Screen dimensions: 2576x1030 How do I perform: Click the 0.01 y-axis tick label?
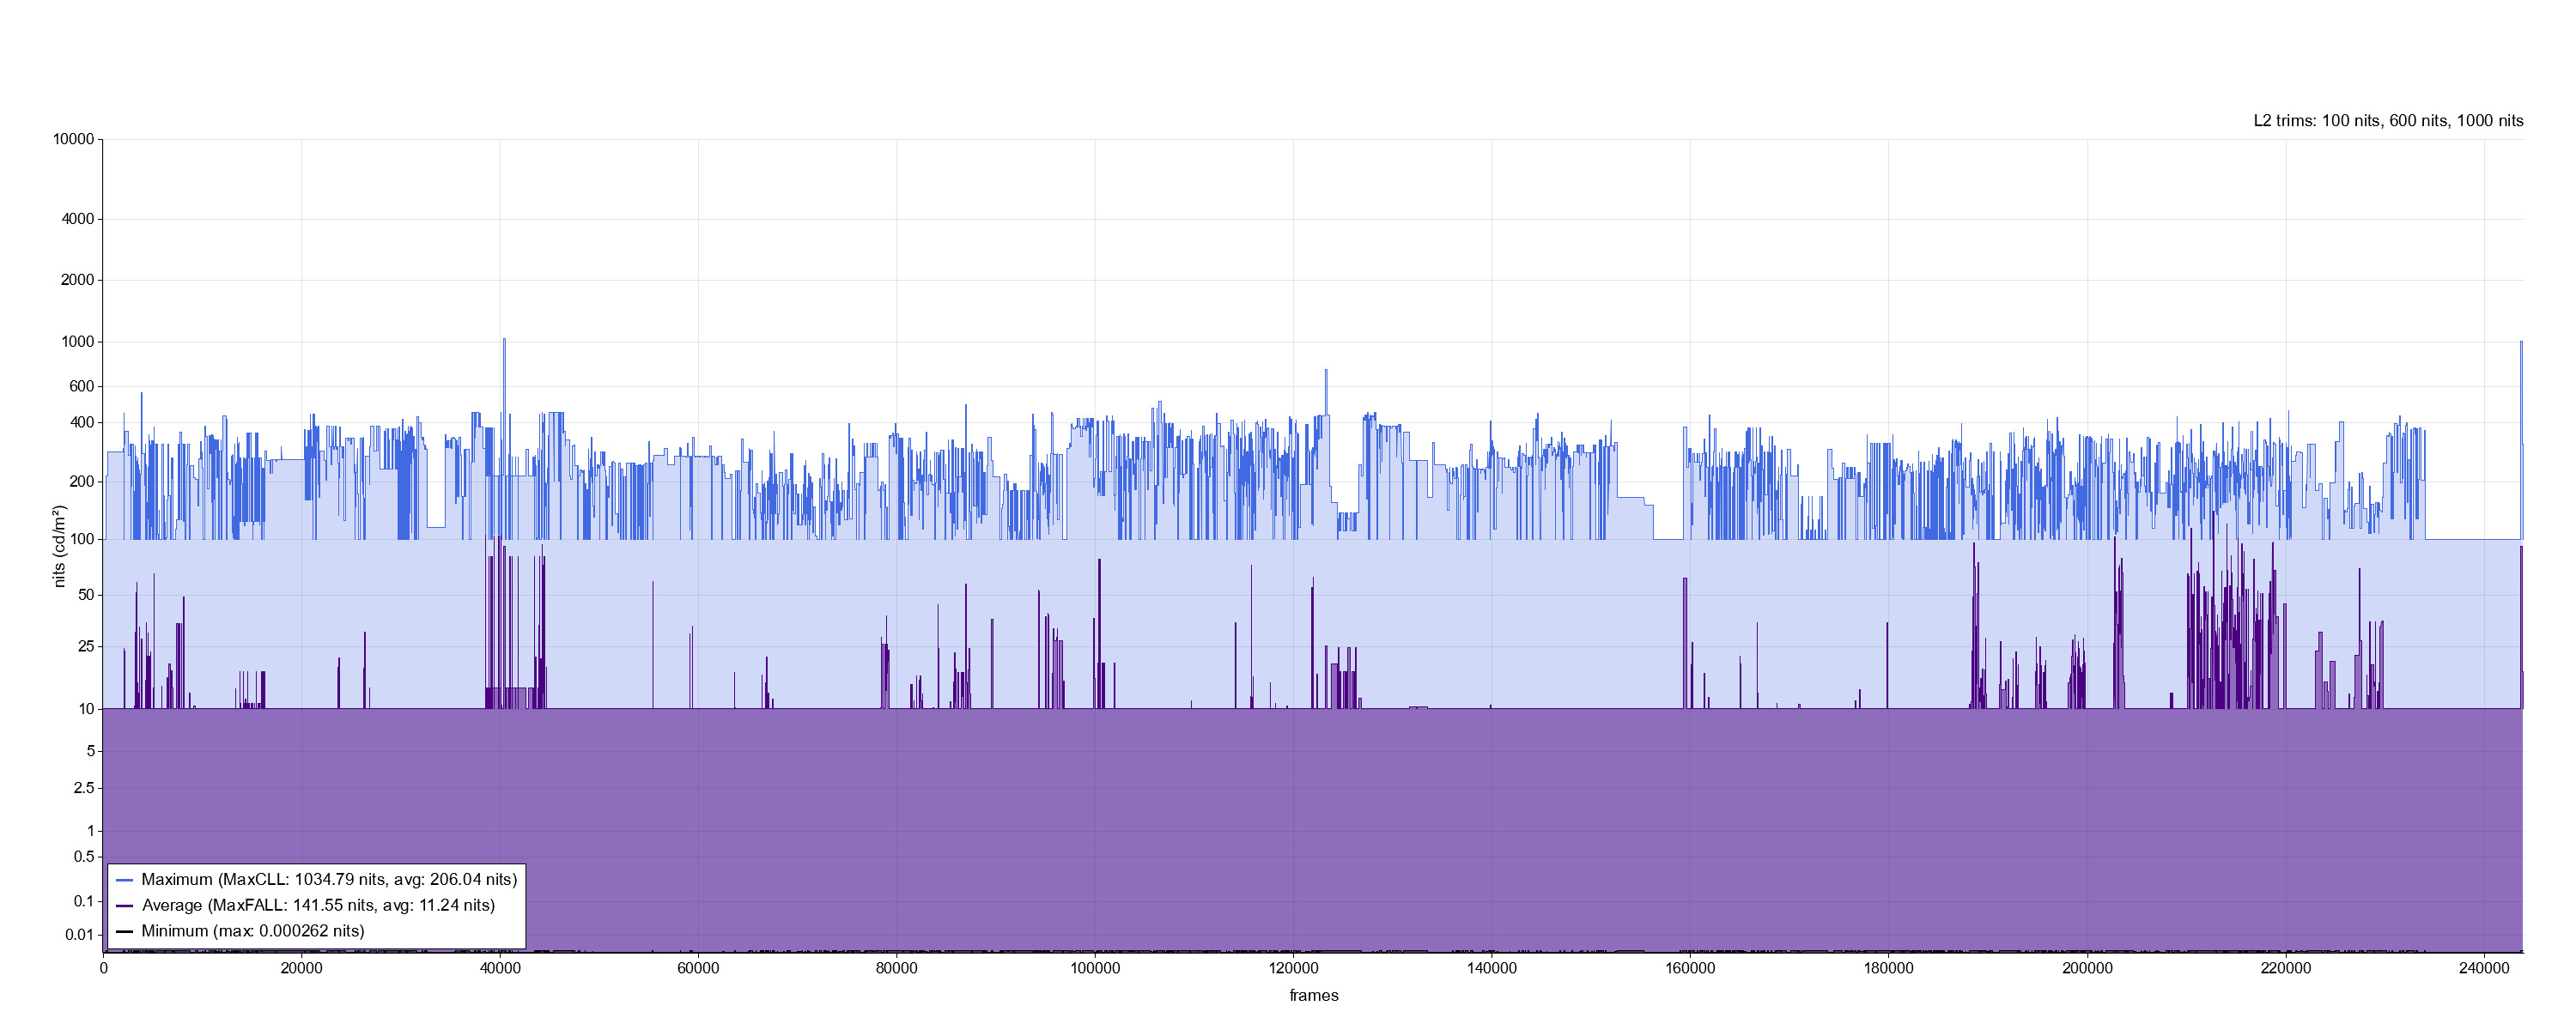point(79,935)
